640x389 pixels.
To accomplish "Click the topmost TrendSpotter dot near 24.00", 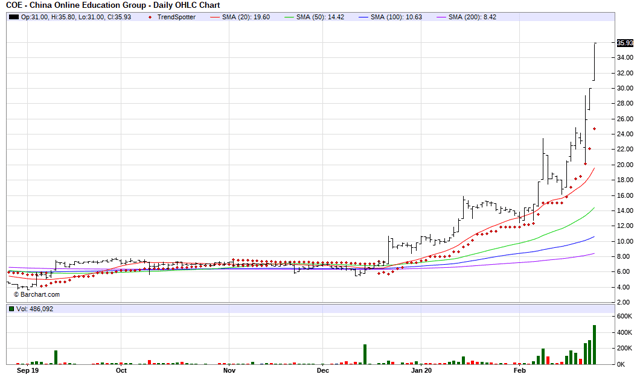I will [x=594, y=129].
